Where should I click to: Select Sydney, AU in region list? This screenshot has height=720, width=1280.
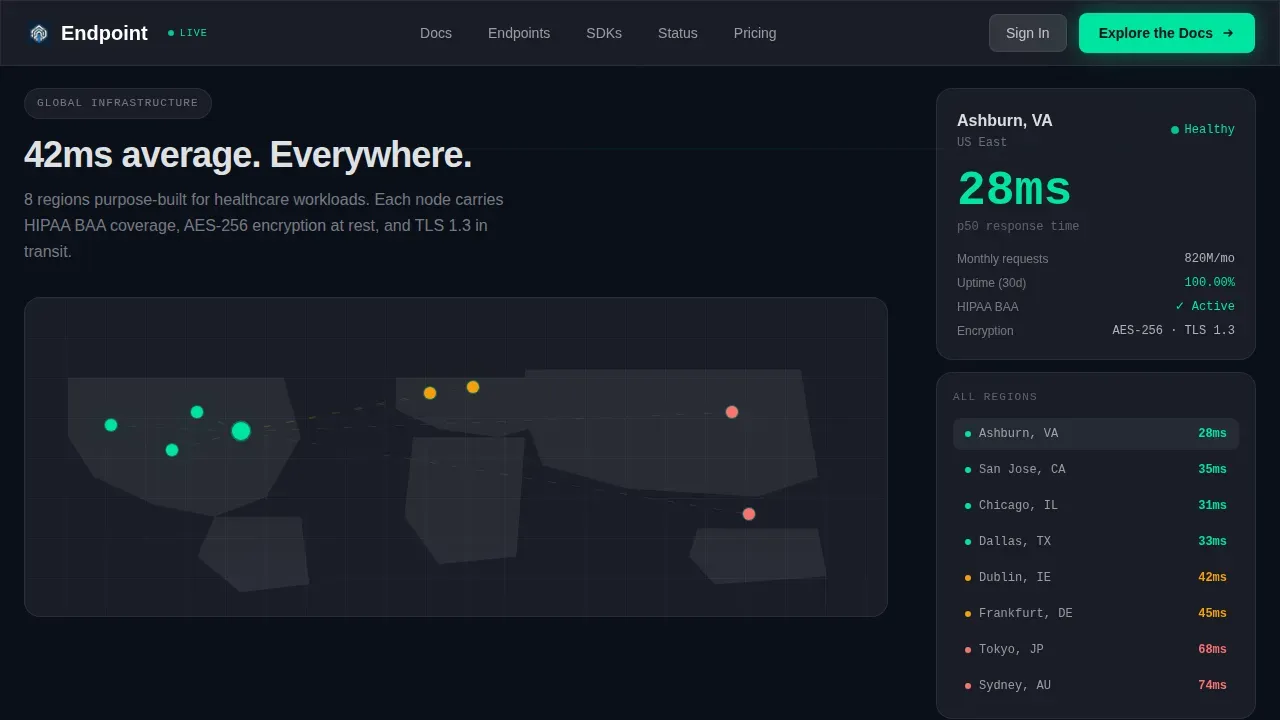pyautogui.click(x=1096, y=686)
